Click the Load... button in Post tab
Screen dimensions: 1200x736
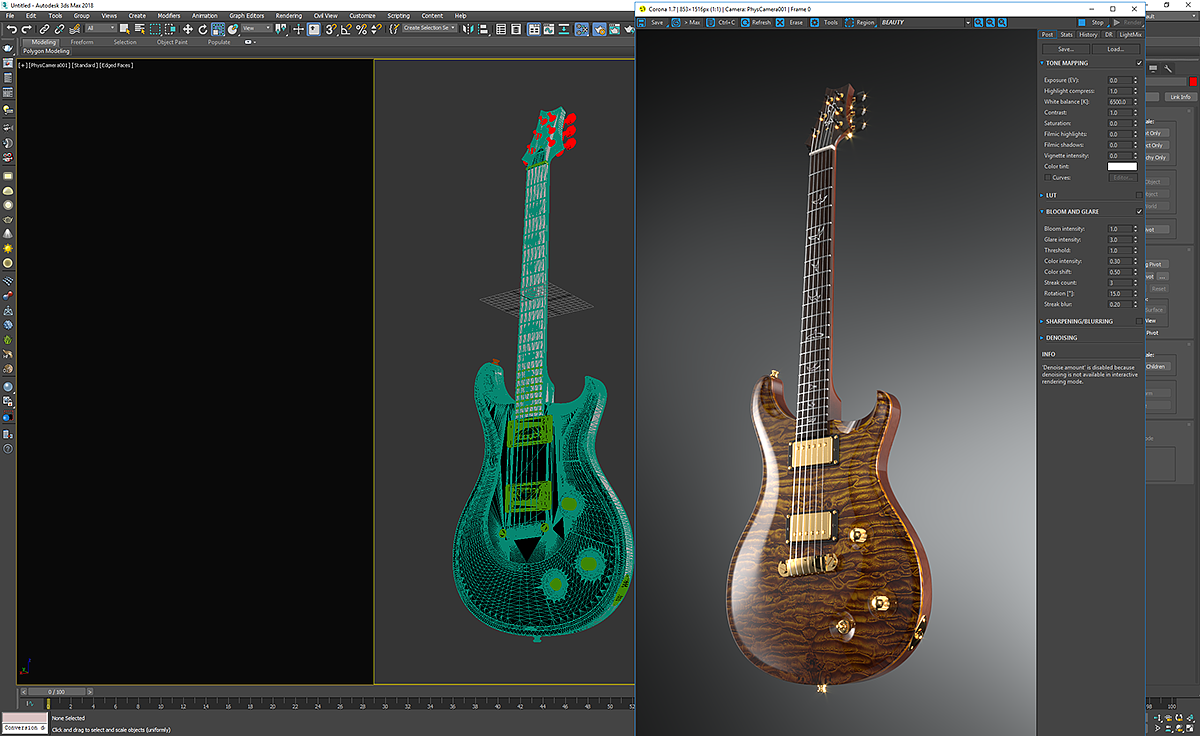click(1115, 49)
